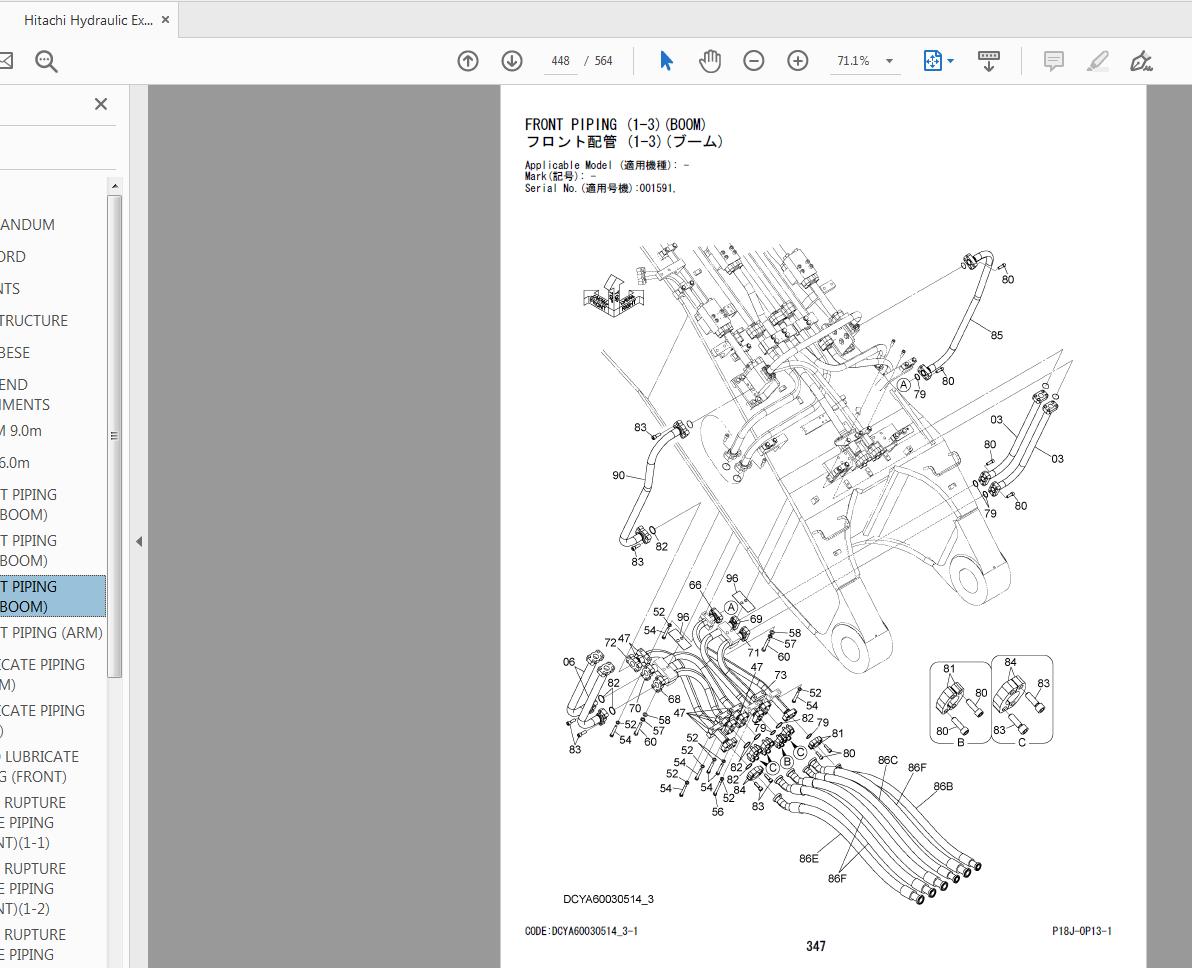
Task: Click the CODE:DCYA60030514_3-1 footer text
Action: pos(581,932)
